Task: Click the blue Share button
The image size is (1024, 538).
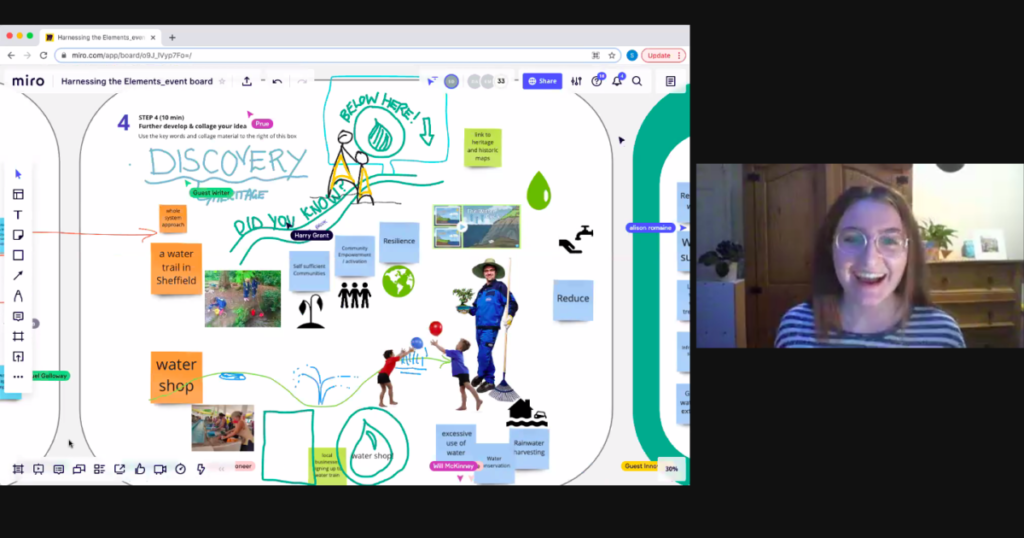Action: [x=542, y=81]
